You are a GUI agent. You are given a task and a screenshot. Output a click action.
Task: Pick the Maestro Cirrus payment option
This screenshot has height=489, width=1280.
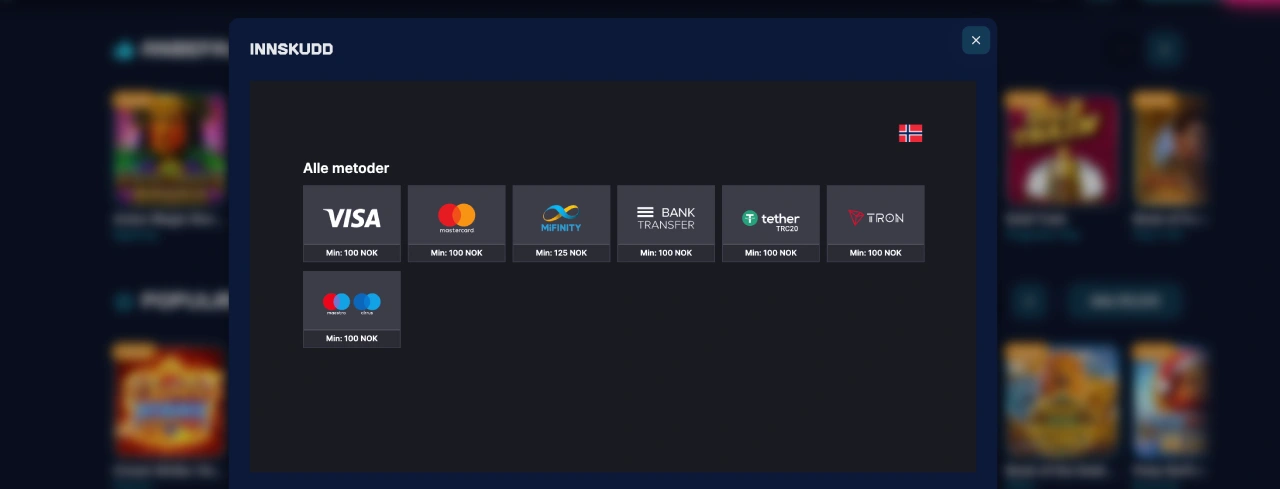(x=352, y=309)
